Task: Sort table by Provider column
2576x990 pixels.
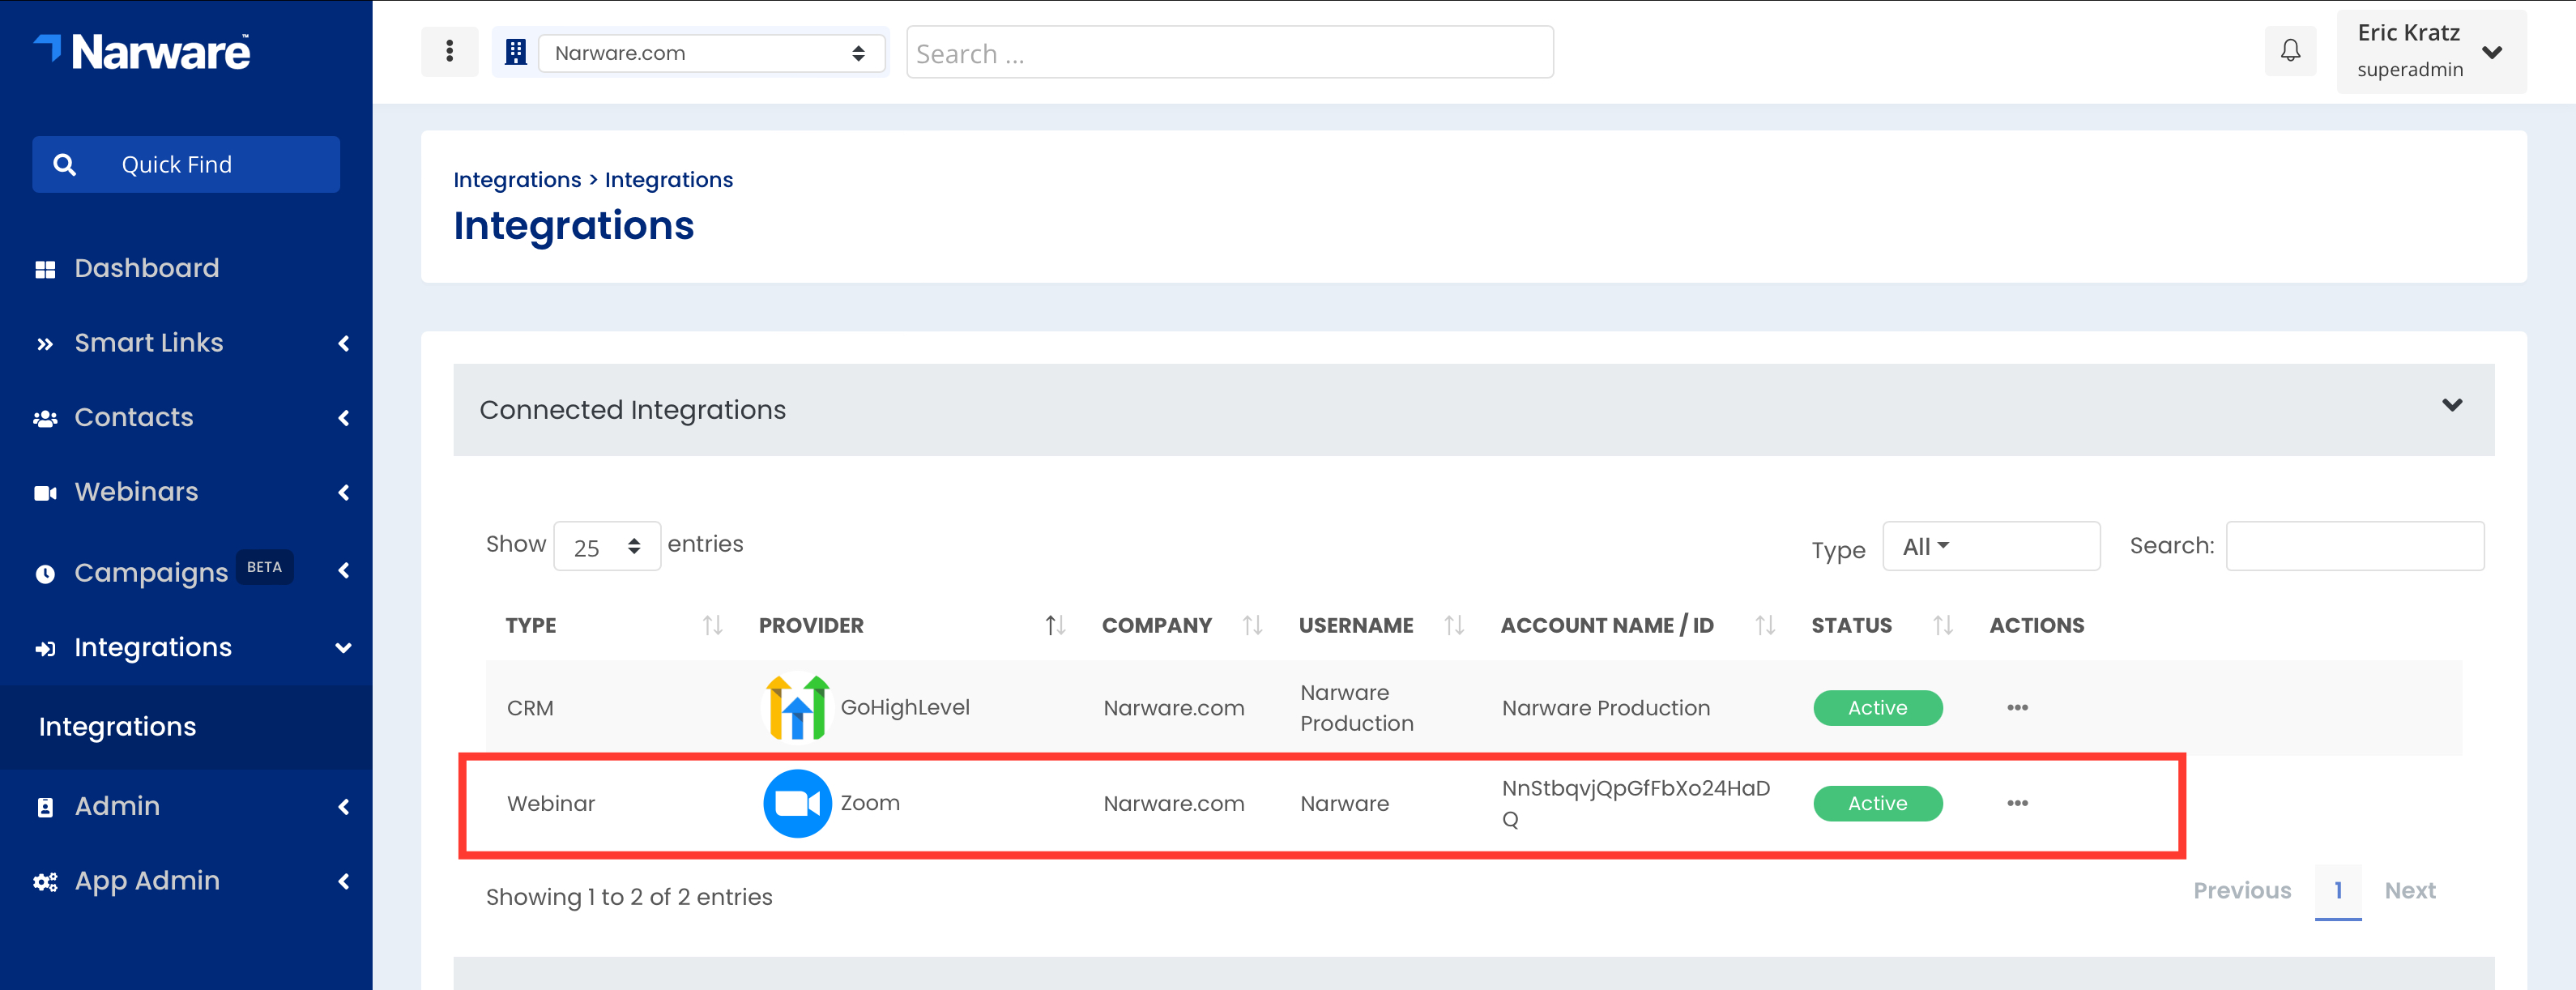Action: 1055,625
